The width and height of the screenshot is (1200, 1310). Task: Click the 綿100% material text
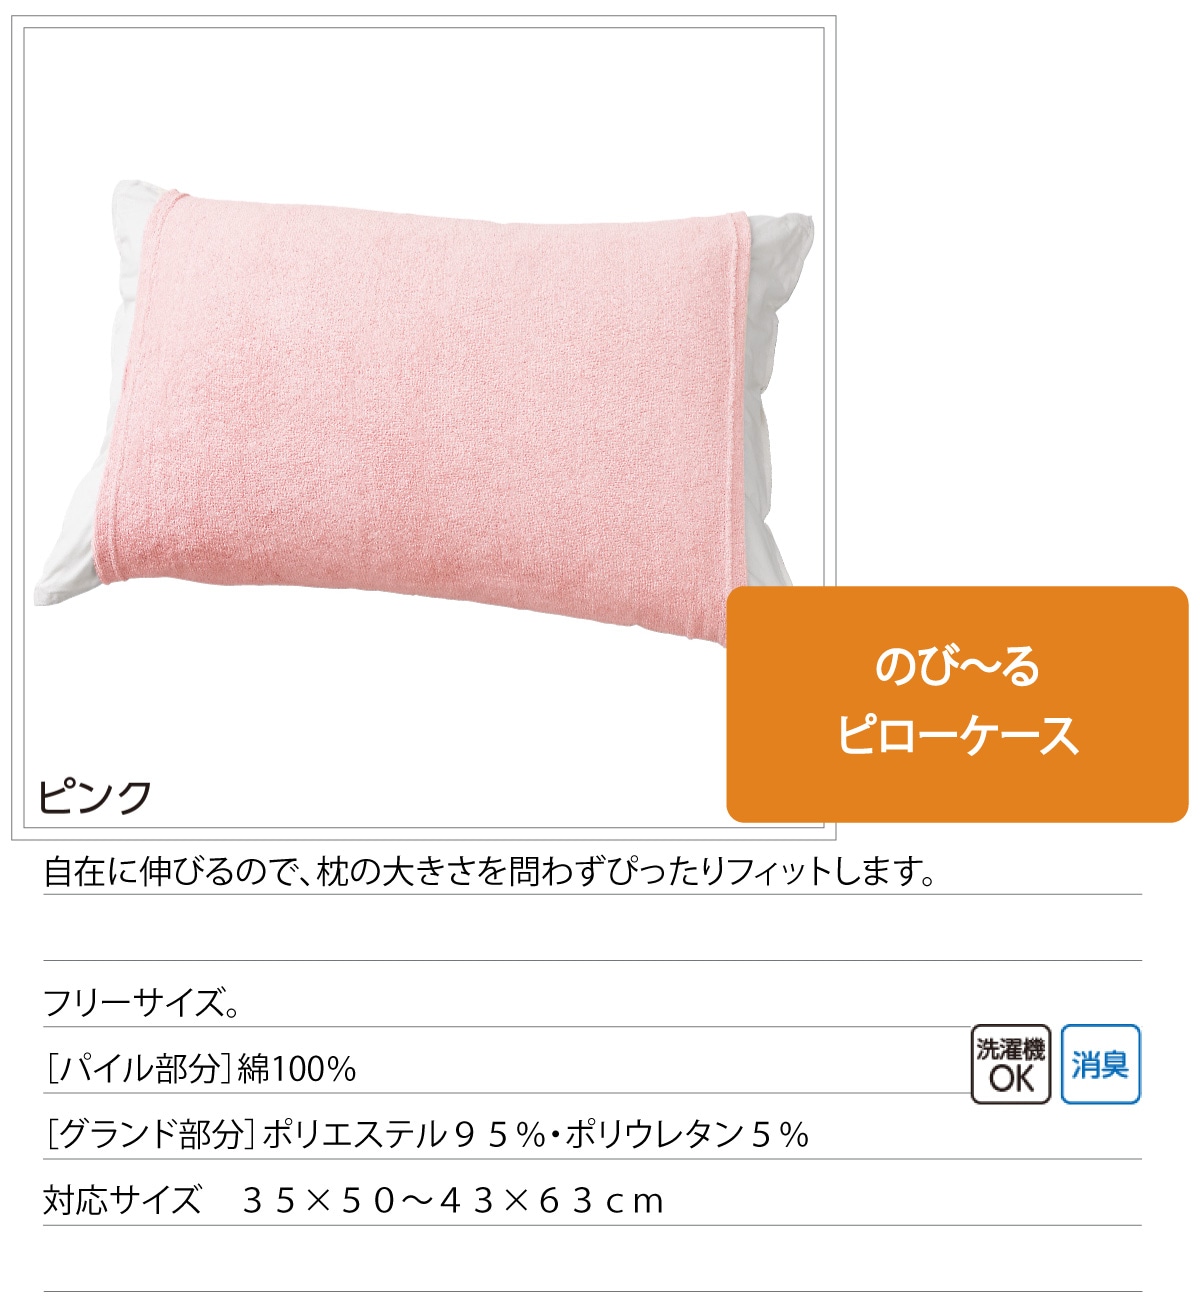click(x=297, y=1069)
